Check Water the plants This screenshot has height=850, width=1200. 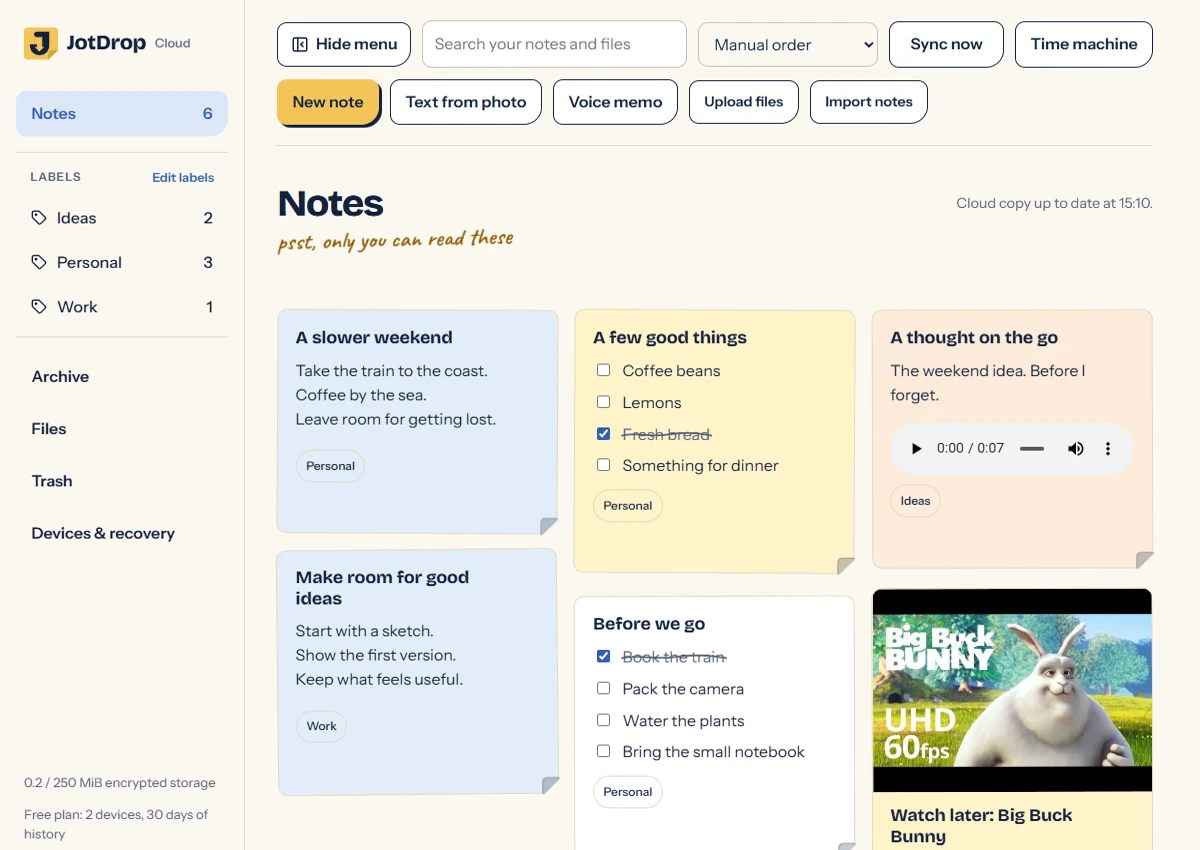tap(603, 720)
